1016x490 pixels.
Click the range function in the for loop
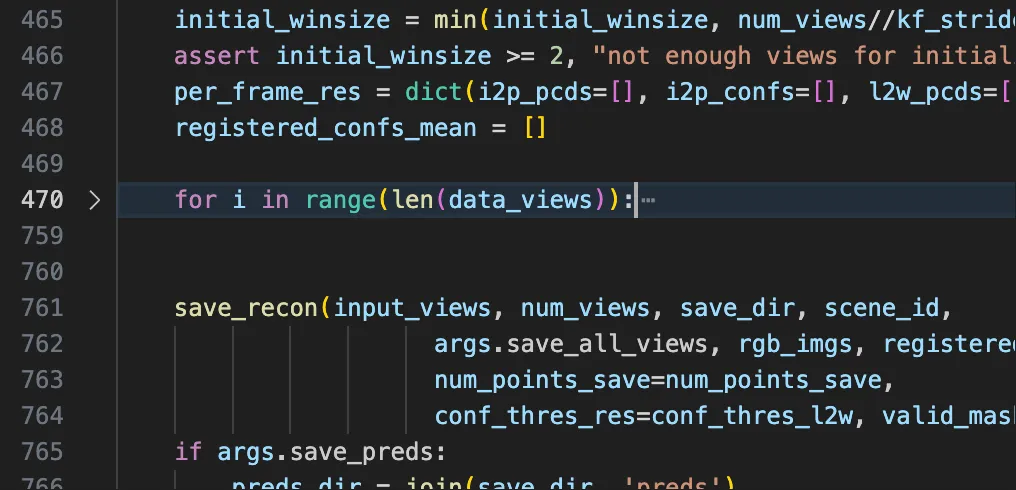click(341, 200)
